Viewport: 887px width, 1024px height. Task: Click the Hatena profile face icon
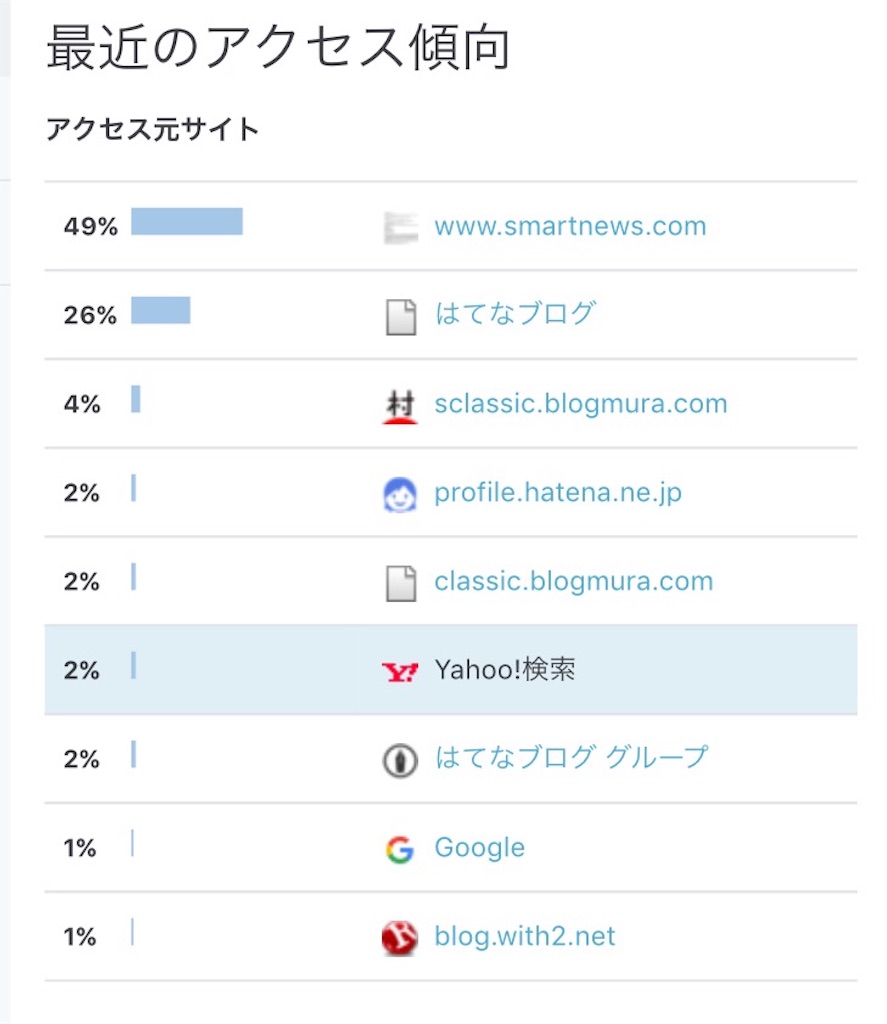400,495
